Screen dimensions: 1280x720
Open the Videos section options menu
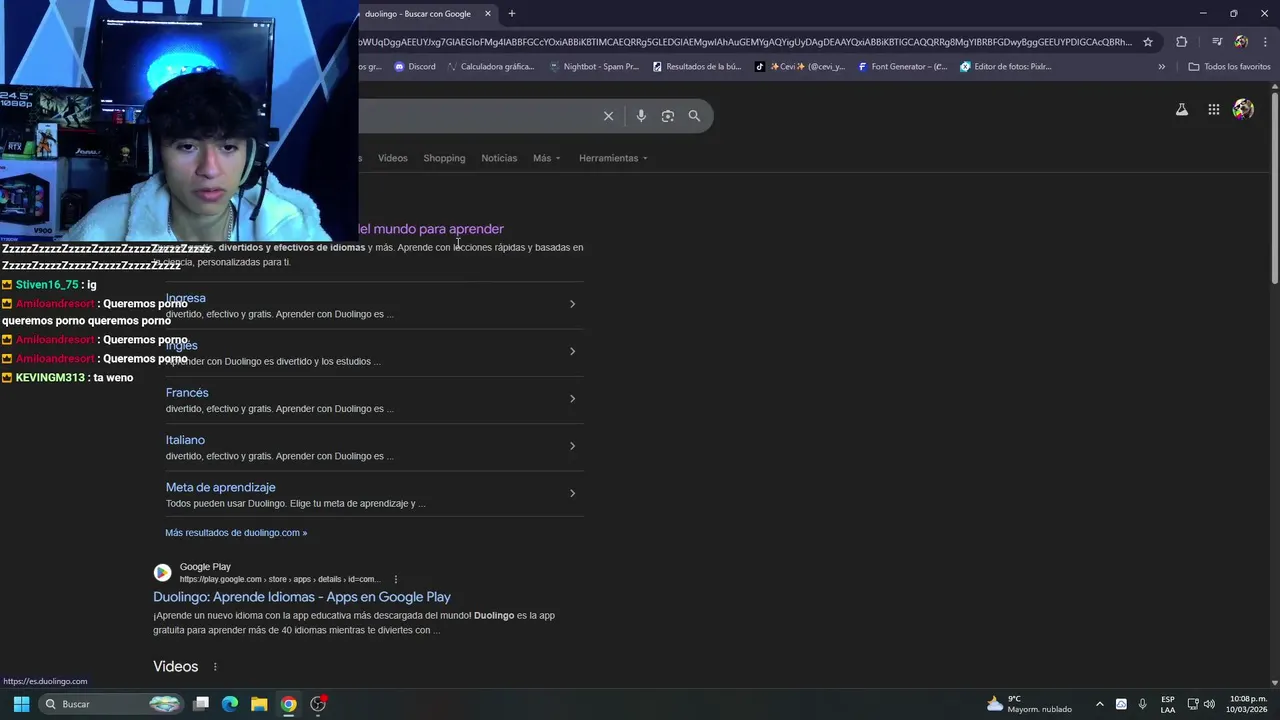tap(215, 667)
